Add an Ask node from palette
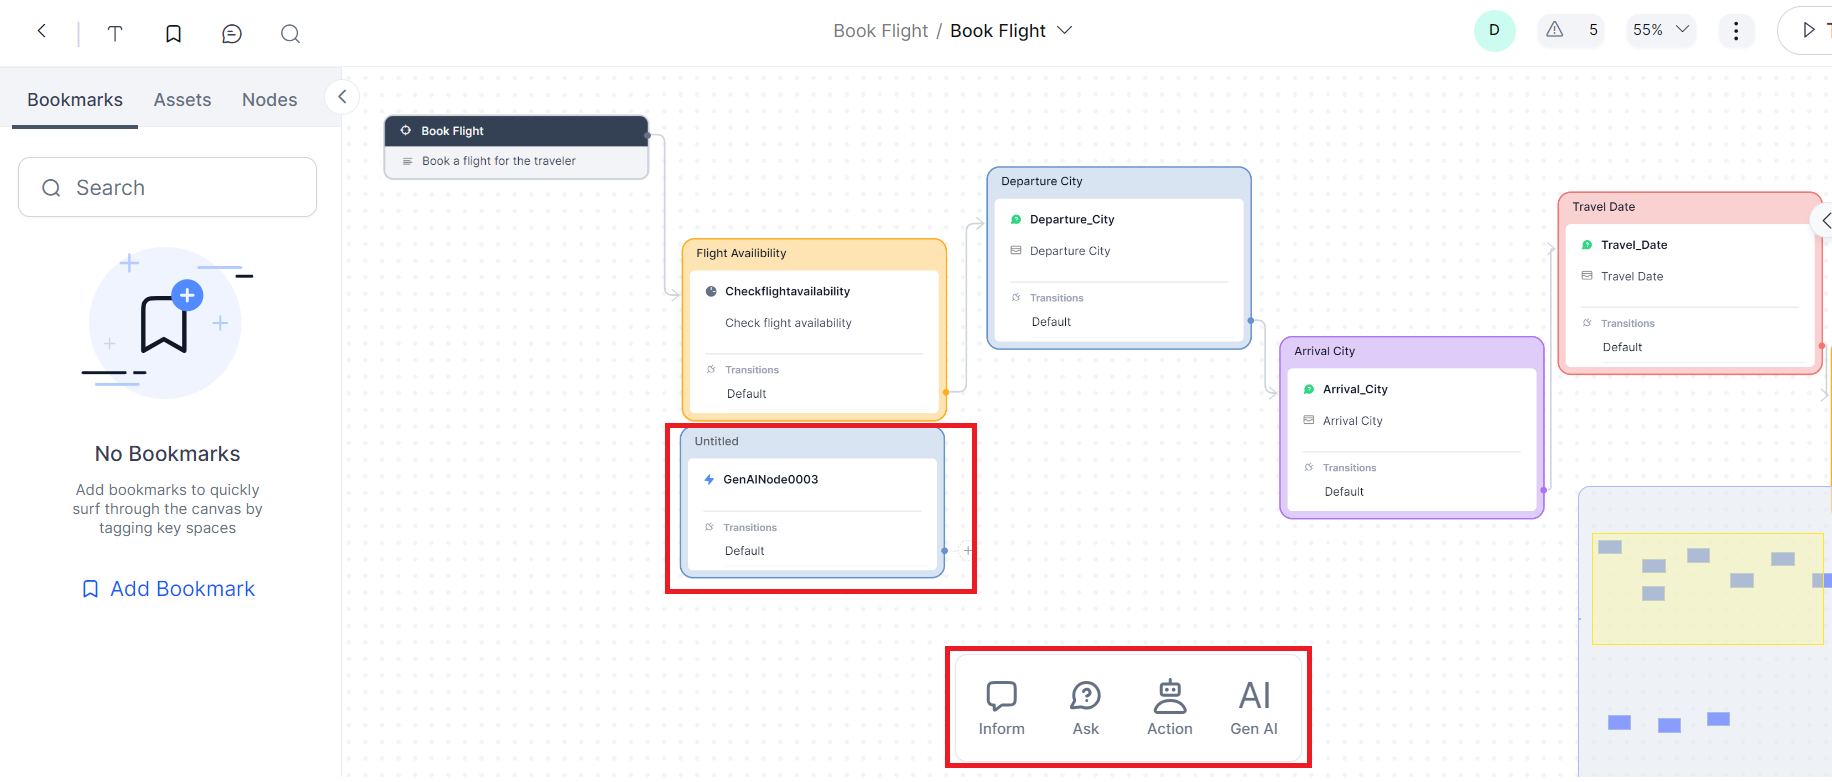This screenshot has width=1832, height=782. tap(1085, 708)
